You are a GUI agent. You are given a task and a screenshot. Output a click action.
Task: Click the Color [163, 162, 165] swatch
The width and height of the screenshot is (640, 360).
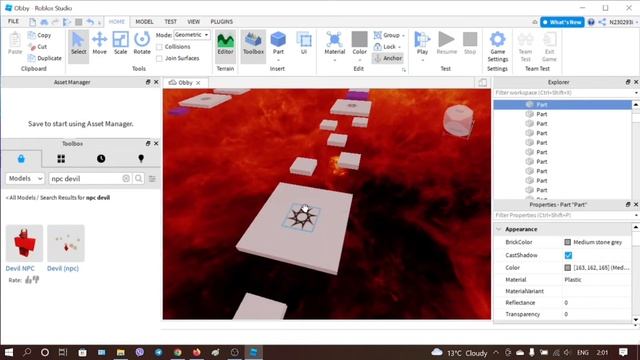click(x=567, y=268)
